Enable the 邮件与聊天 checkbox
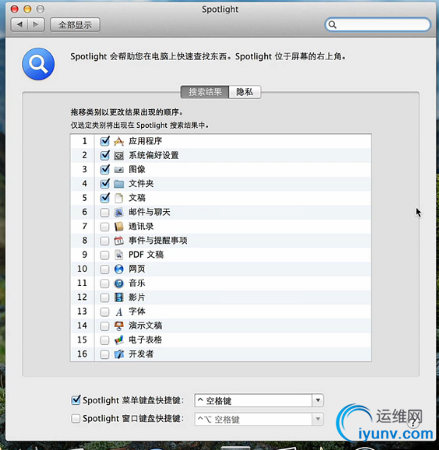 point(105,212)
